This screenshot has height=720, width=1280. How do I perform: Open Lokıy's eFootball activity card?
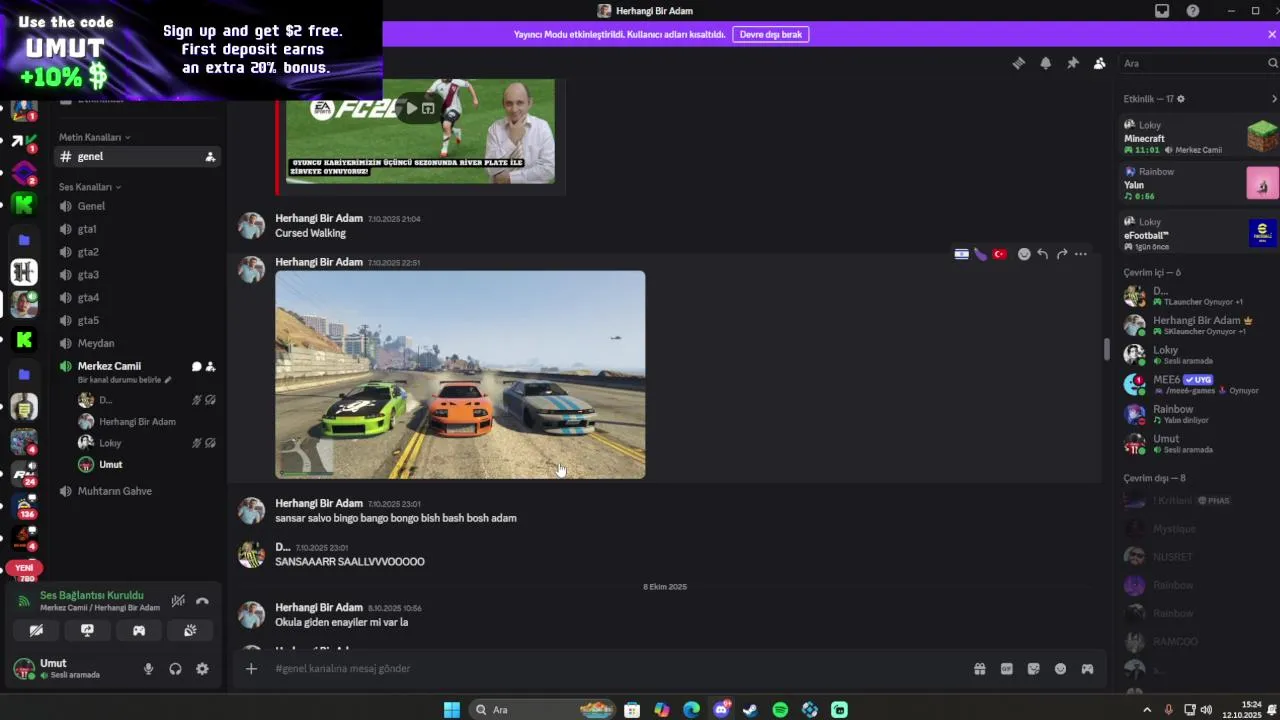tap(1199, 233)
